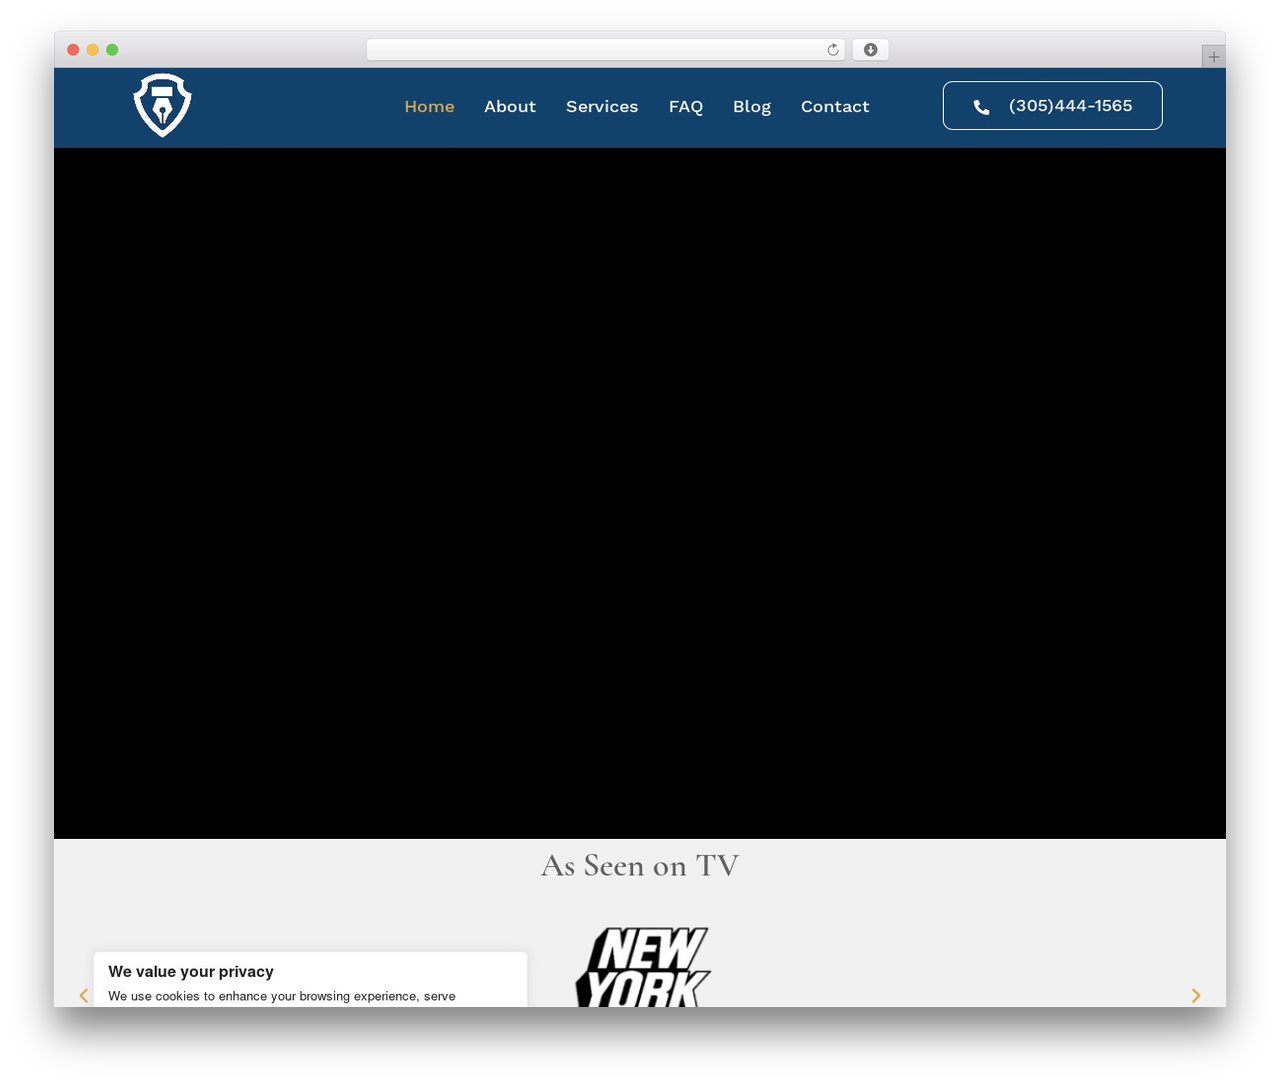The width and height of the screenshot is (1280, 1084).
Task: Open the Services menu
Action: click(602, 106)
